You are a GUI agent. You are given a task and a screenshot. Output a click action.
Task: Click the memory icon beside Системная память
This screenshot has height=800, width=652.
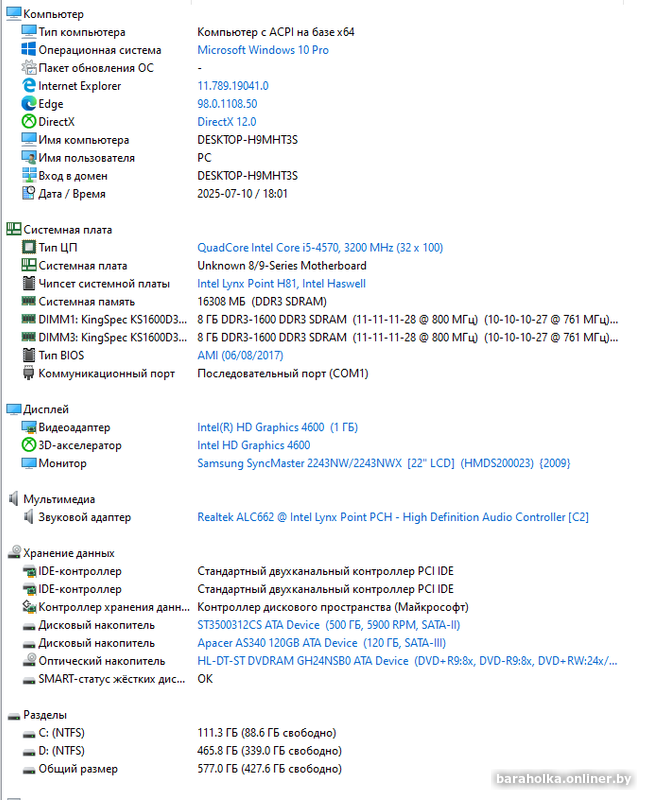(29, 301)
